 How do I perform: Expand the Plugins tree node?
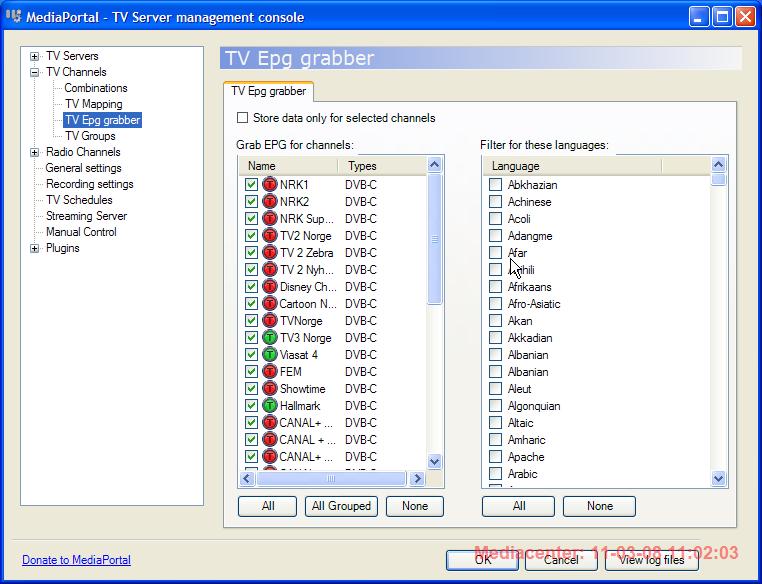[34, 249]
